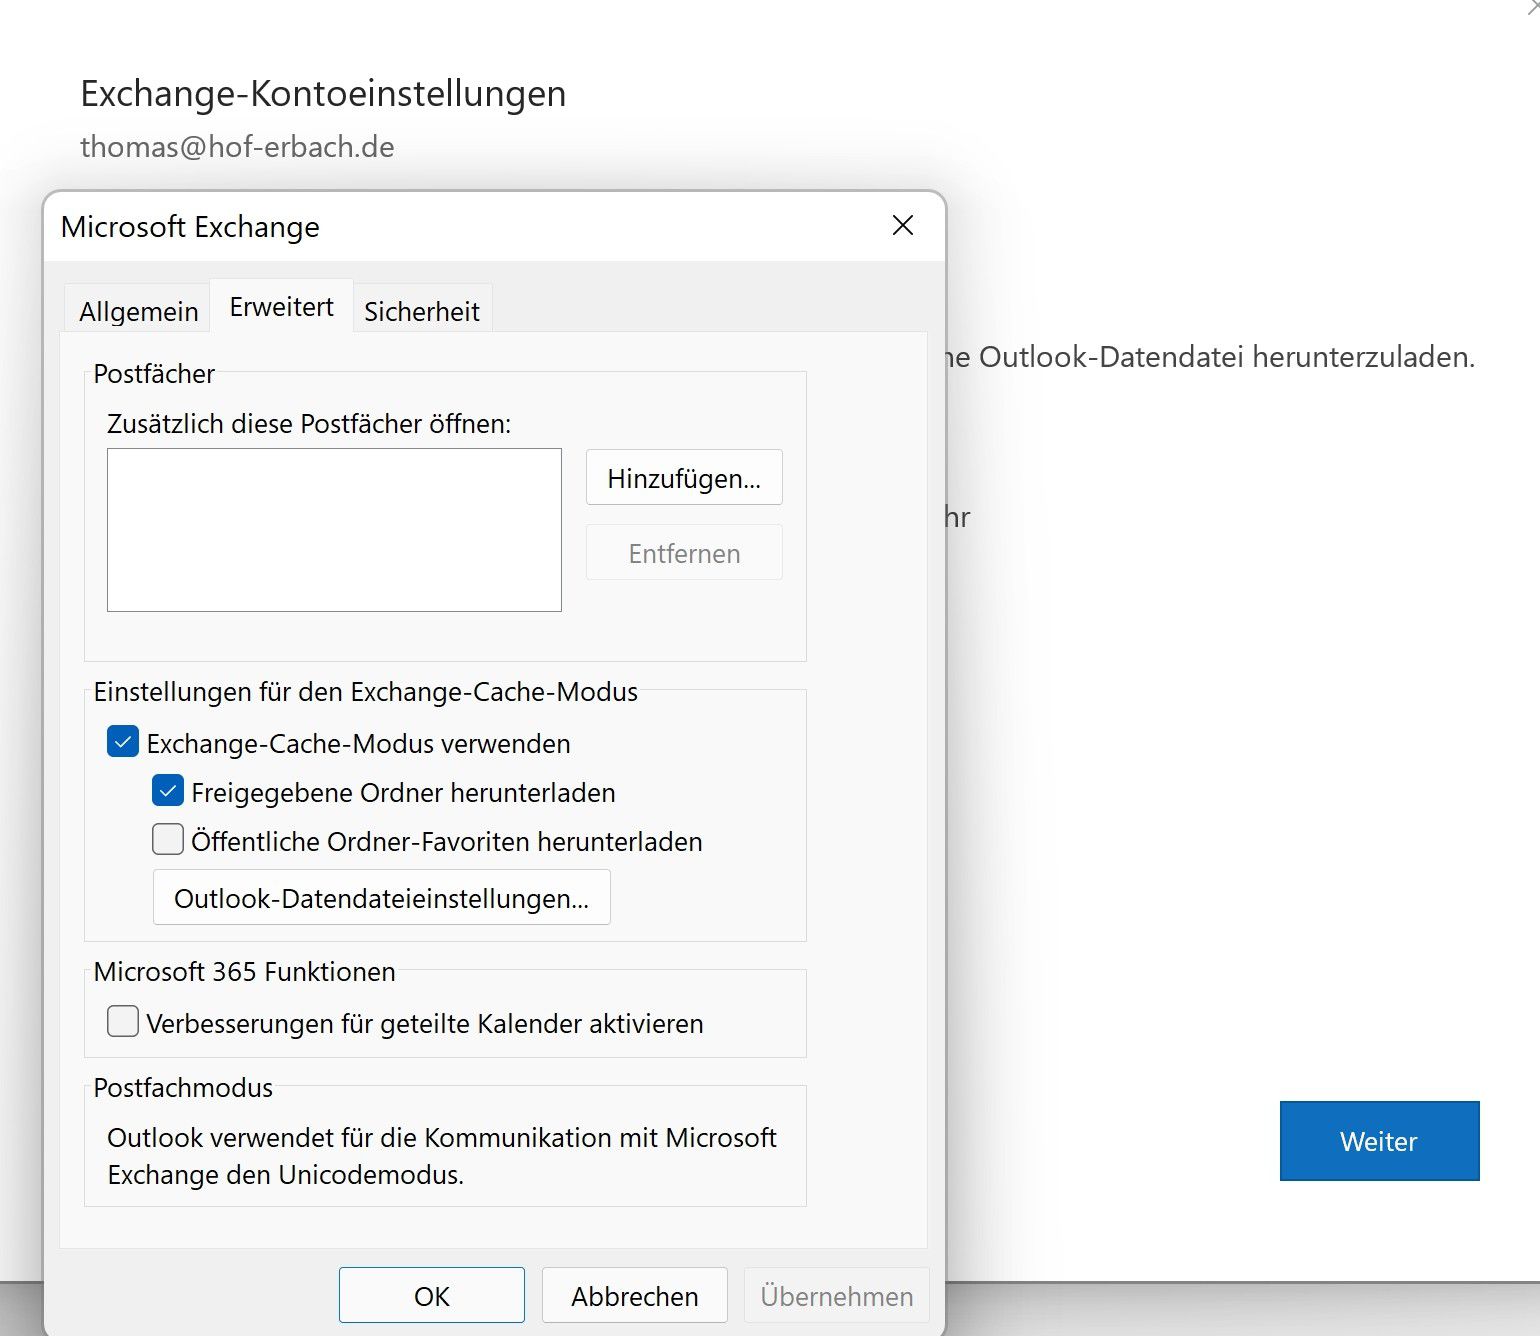The height and width of the screenshot is (1336, 1540).
Task: Uncheck Freigegebene Ordner herunterladen
Action: (x=168, y=791)
